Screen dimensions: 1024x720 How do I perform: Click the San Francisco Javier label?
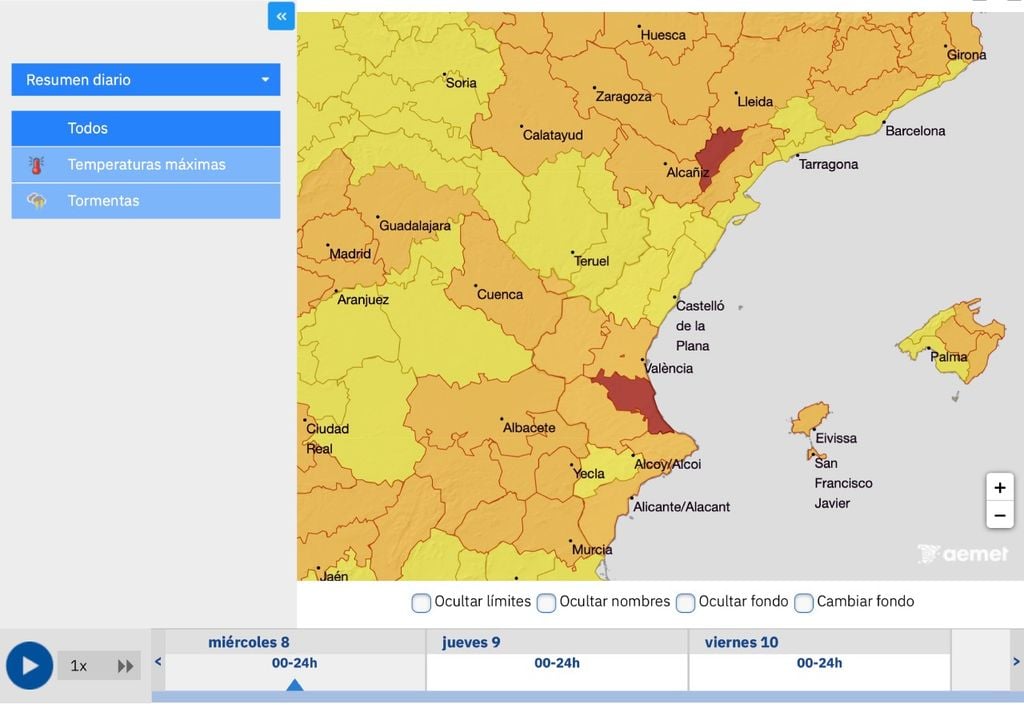(843, 483)
